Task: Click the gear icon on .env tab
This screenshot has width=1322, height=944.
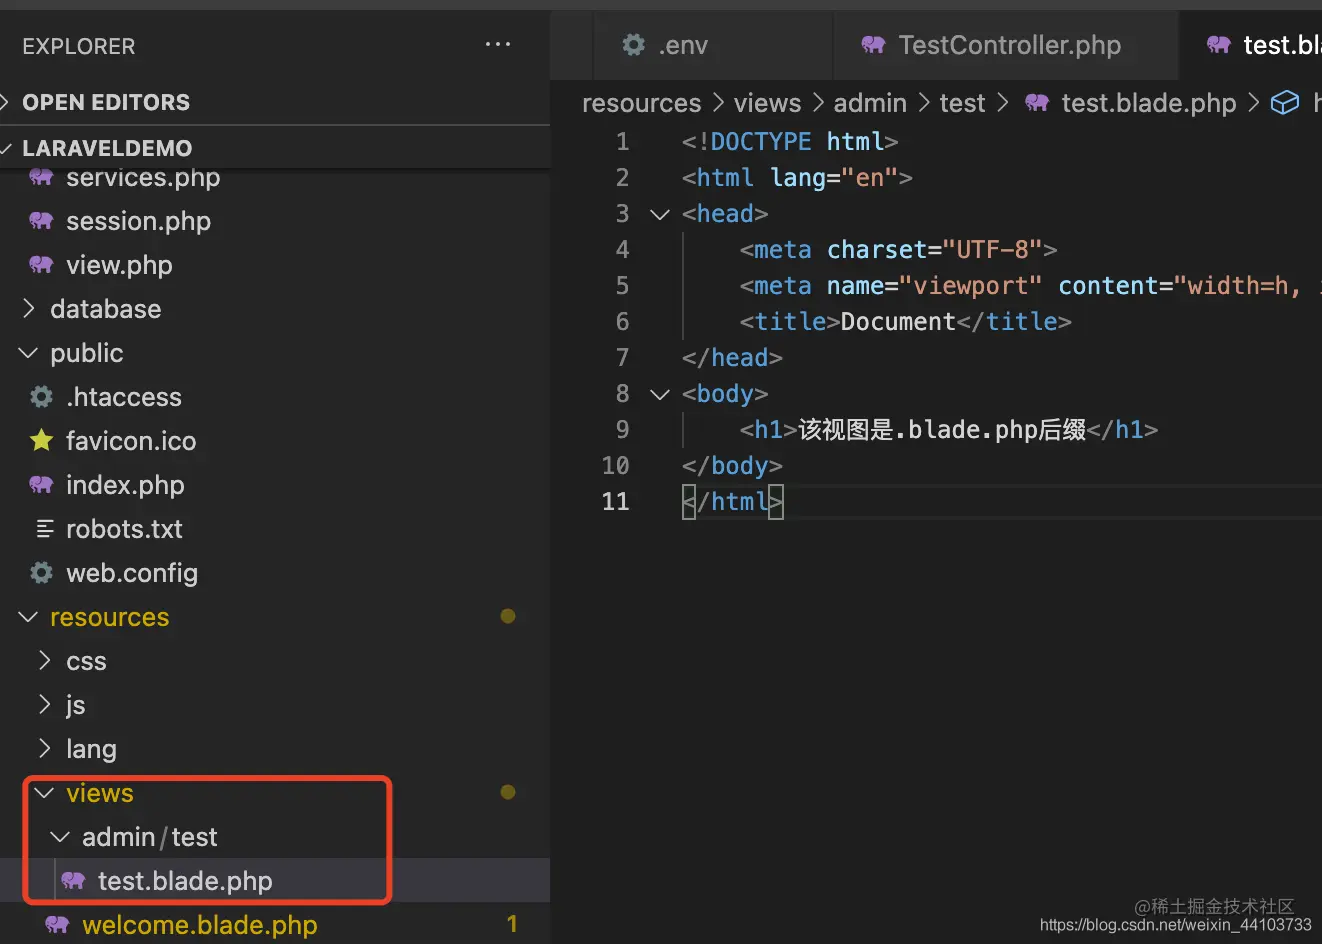Action: click(x=634, y=45)
